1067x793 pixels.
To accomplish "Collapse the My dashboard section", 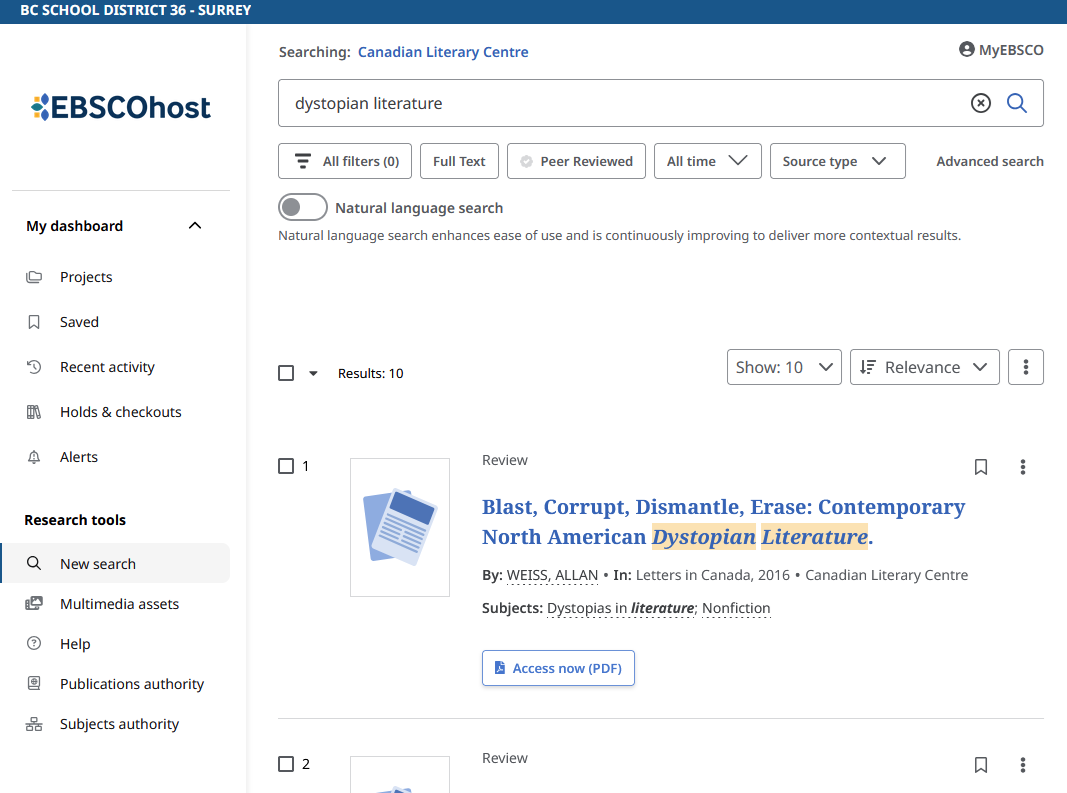I will tap(195, 226).
